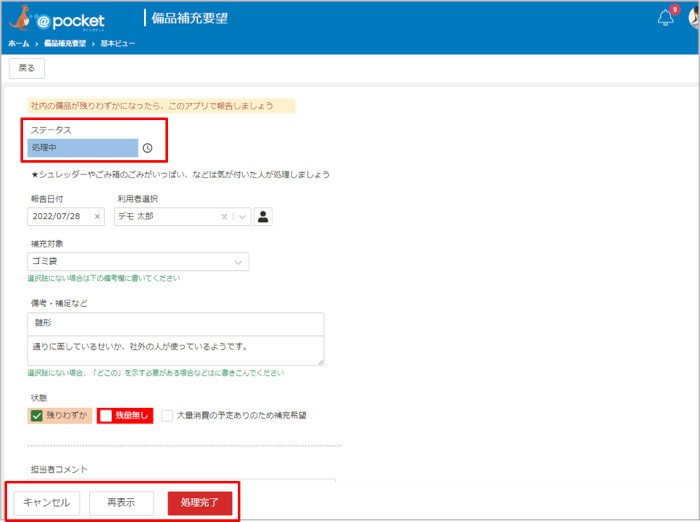Click 基本ビュー breadcrumb item
Screen dimensions: 700x522
(117, 43)
